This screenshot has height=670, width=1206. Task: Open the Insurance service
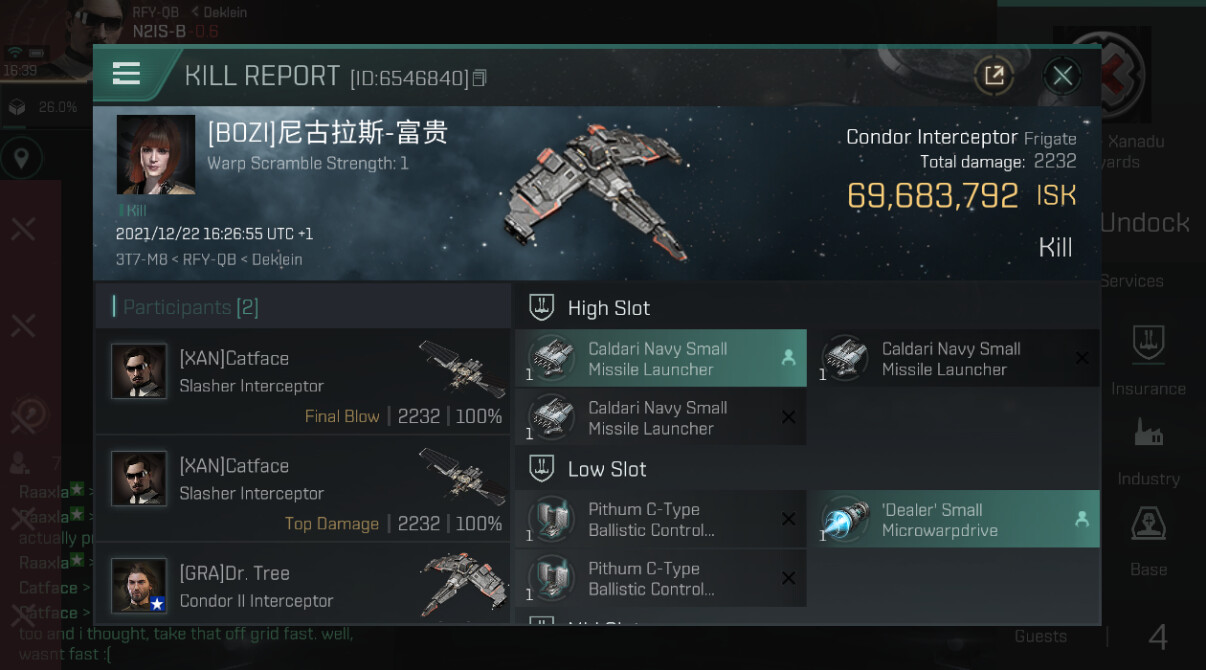pos(1148,360)
